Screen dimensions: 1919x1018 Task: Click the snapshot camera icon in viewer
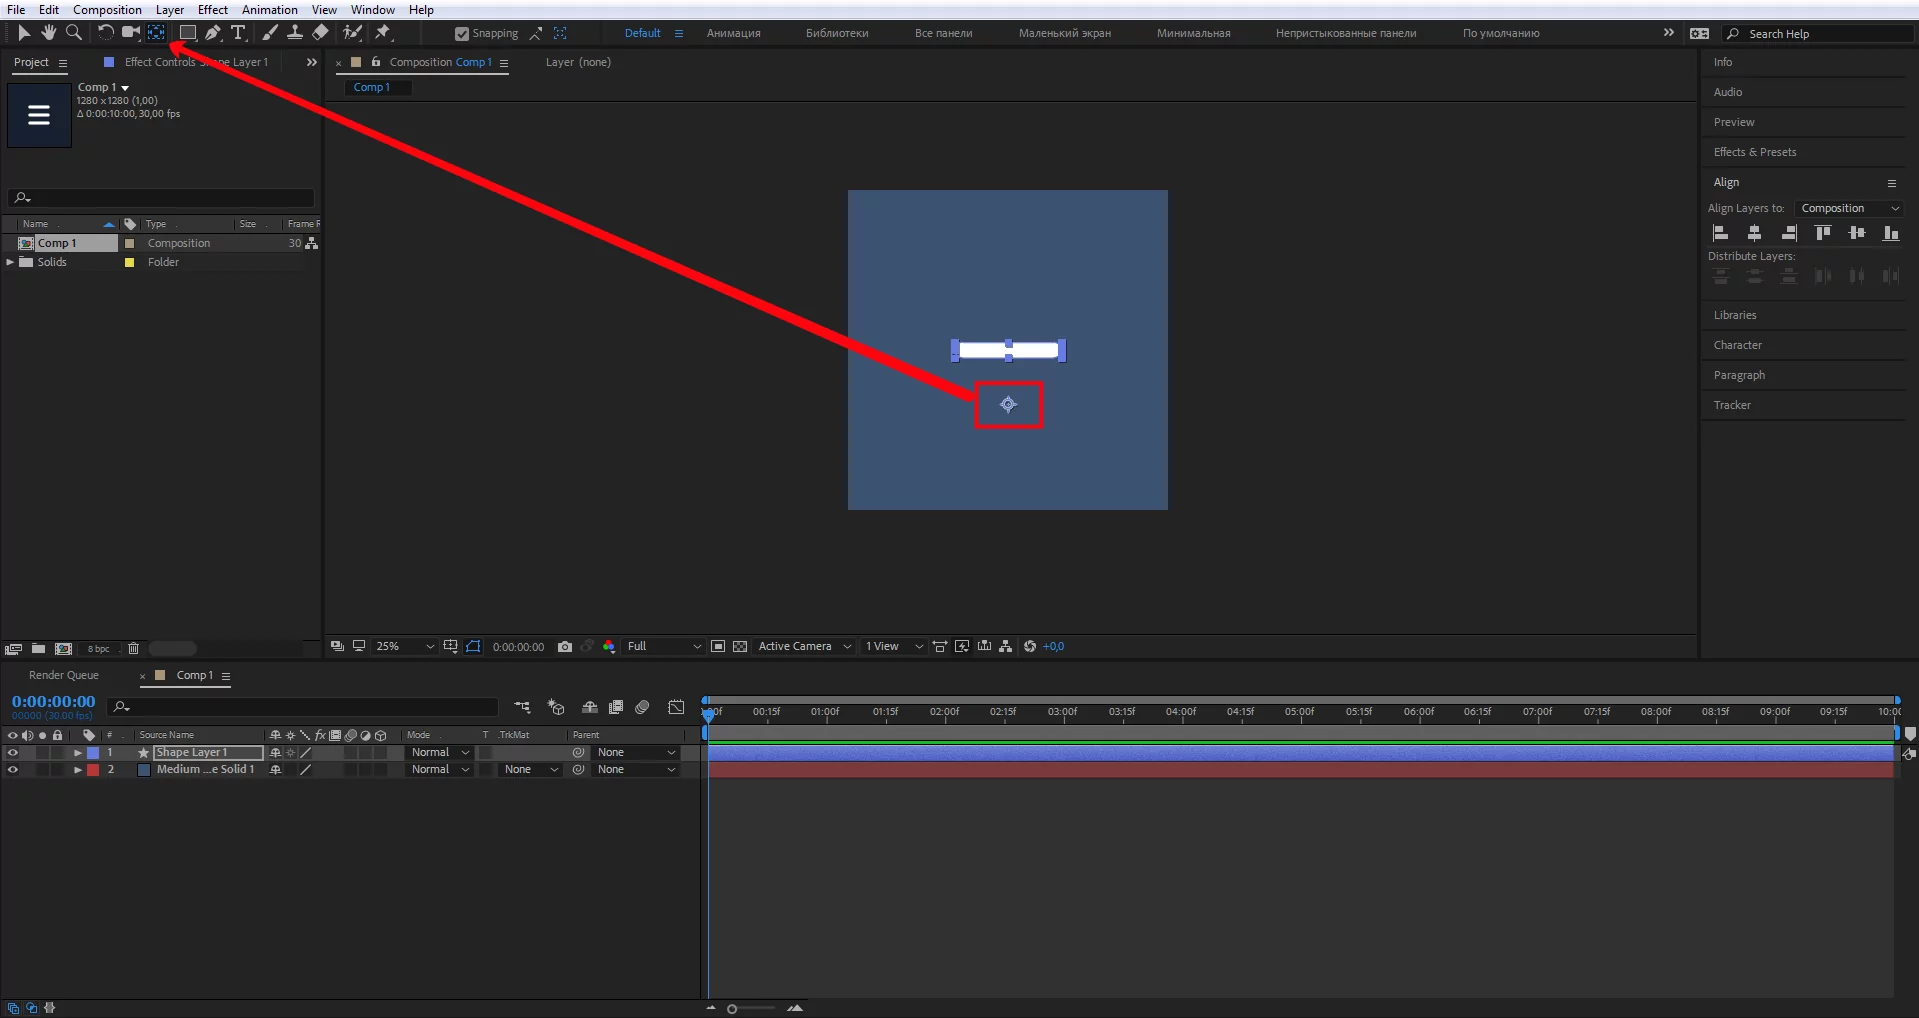tap(565, 647)
